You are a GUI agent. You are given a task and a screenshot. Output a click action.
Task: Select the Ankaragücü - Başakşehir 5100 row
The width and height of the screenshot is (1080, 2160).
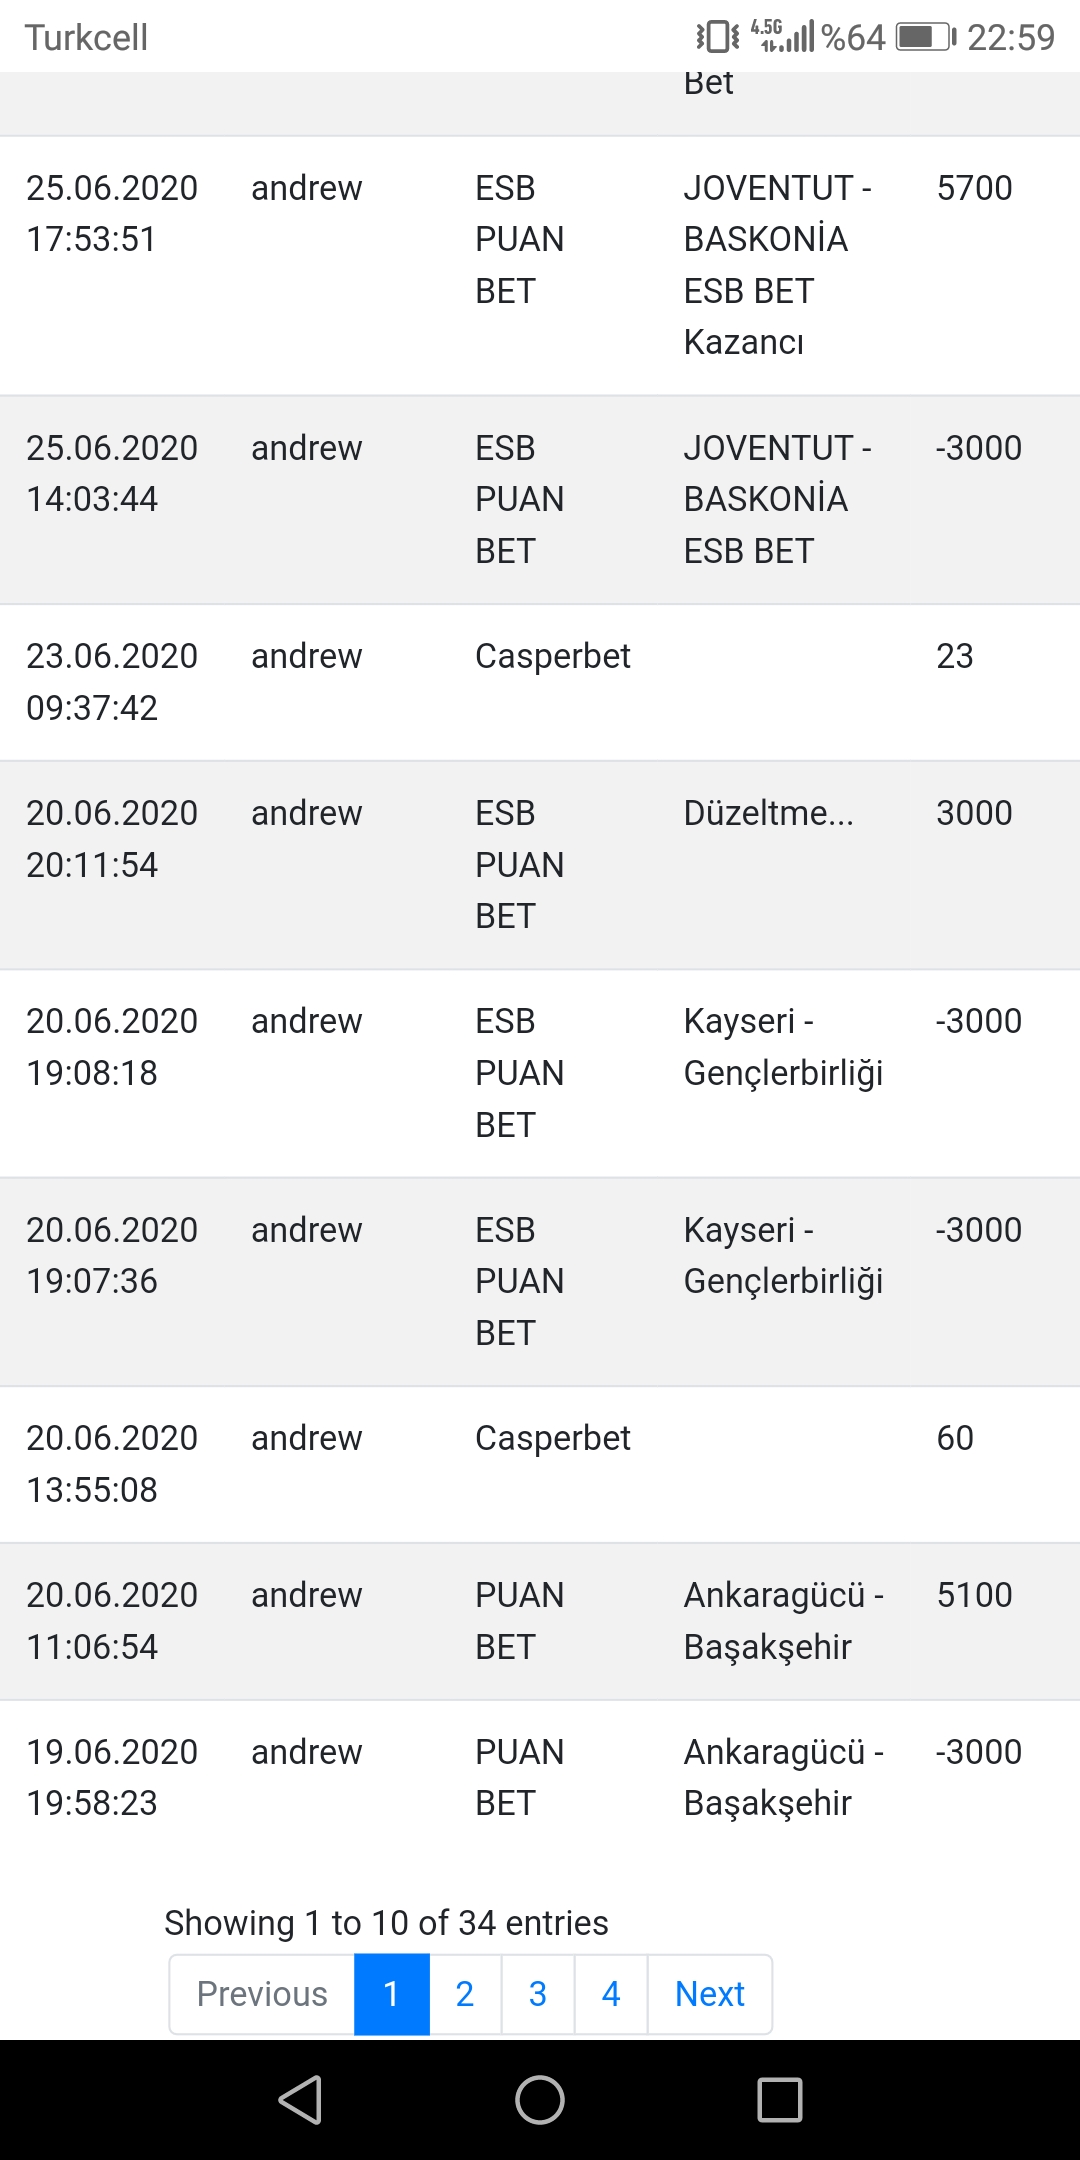[540, 1621]
